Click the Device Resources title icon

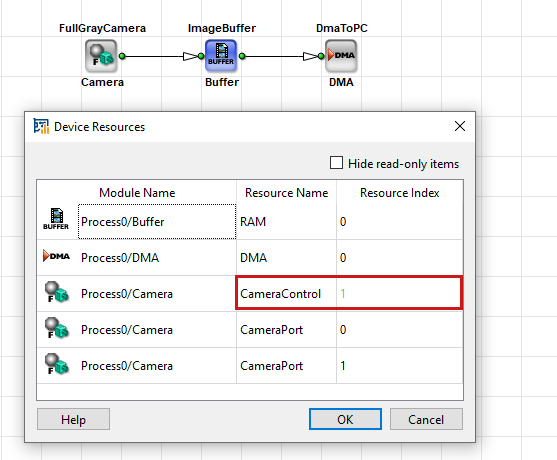(x=41, y=126)
